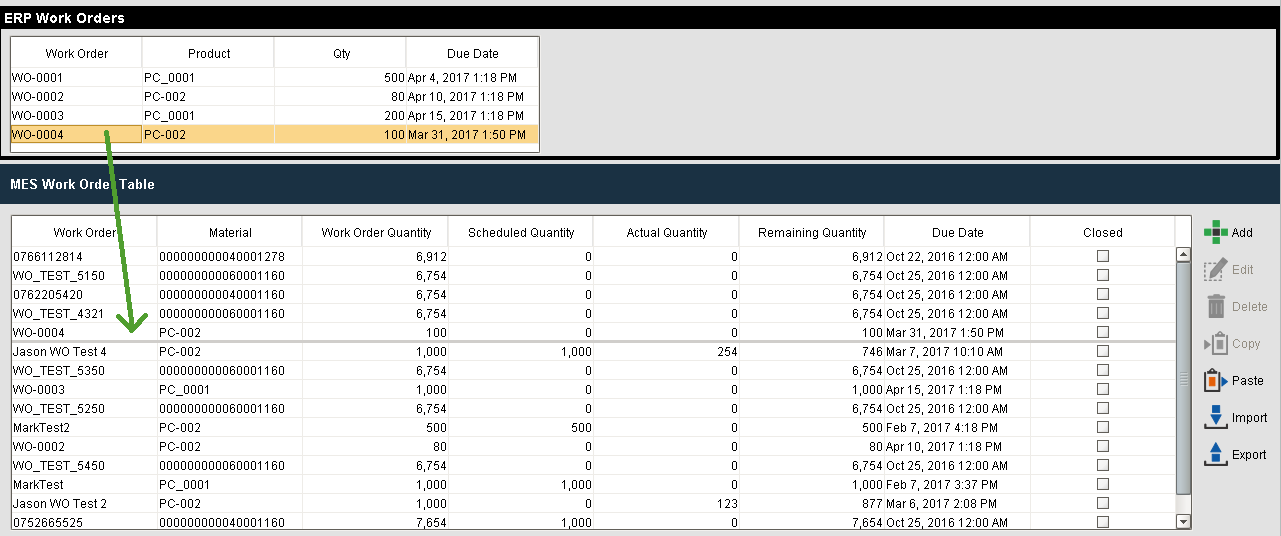Check the Closed box for Jason WO Test 4
The image size is (1281, 536).
[x=1103, y=351]
